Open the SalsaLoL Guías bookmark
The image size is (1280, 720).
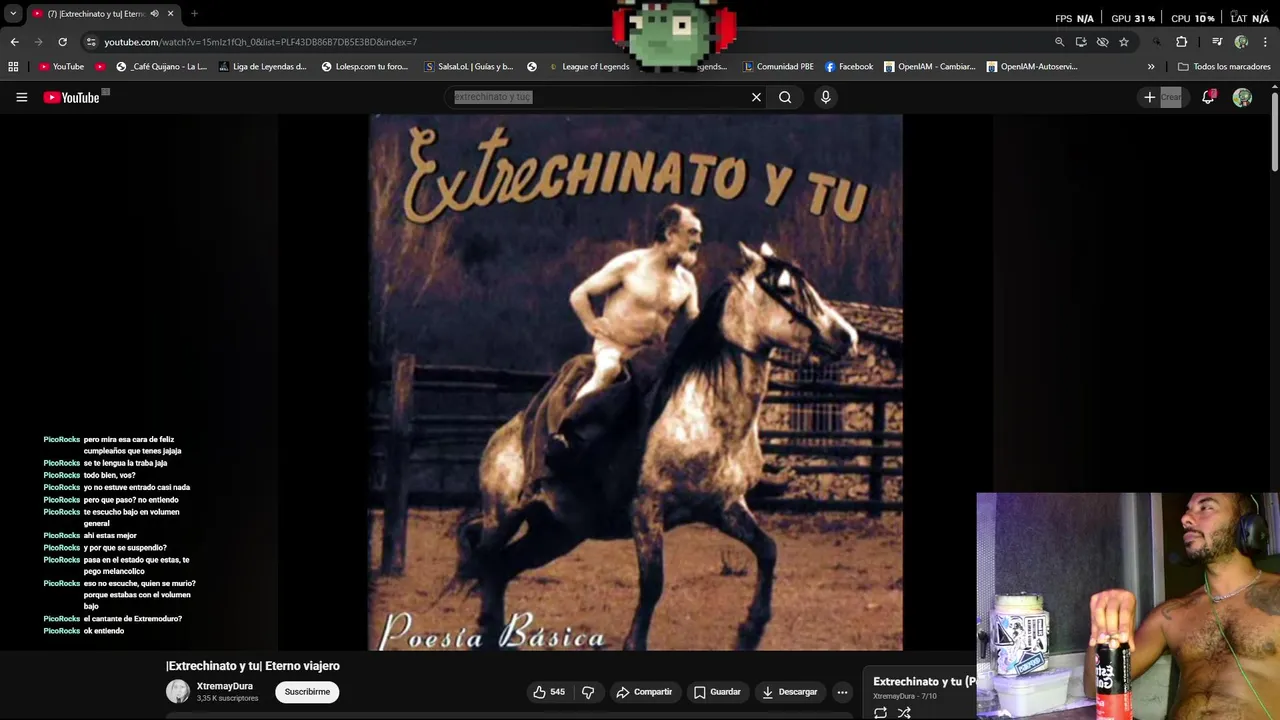click(x=468, y=67)
